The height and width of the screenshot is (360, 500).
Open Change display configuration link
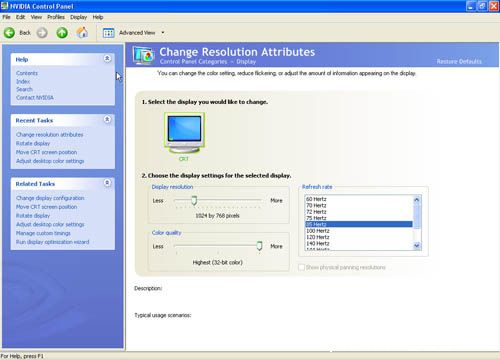(x=50, y=198)
